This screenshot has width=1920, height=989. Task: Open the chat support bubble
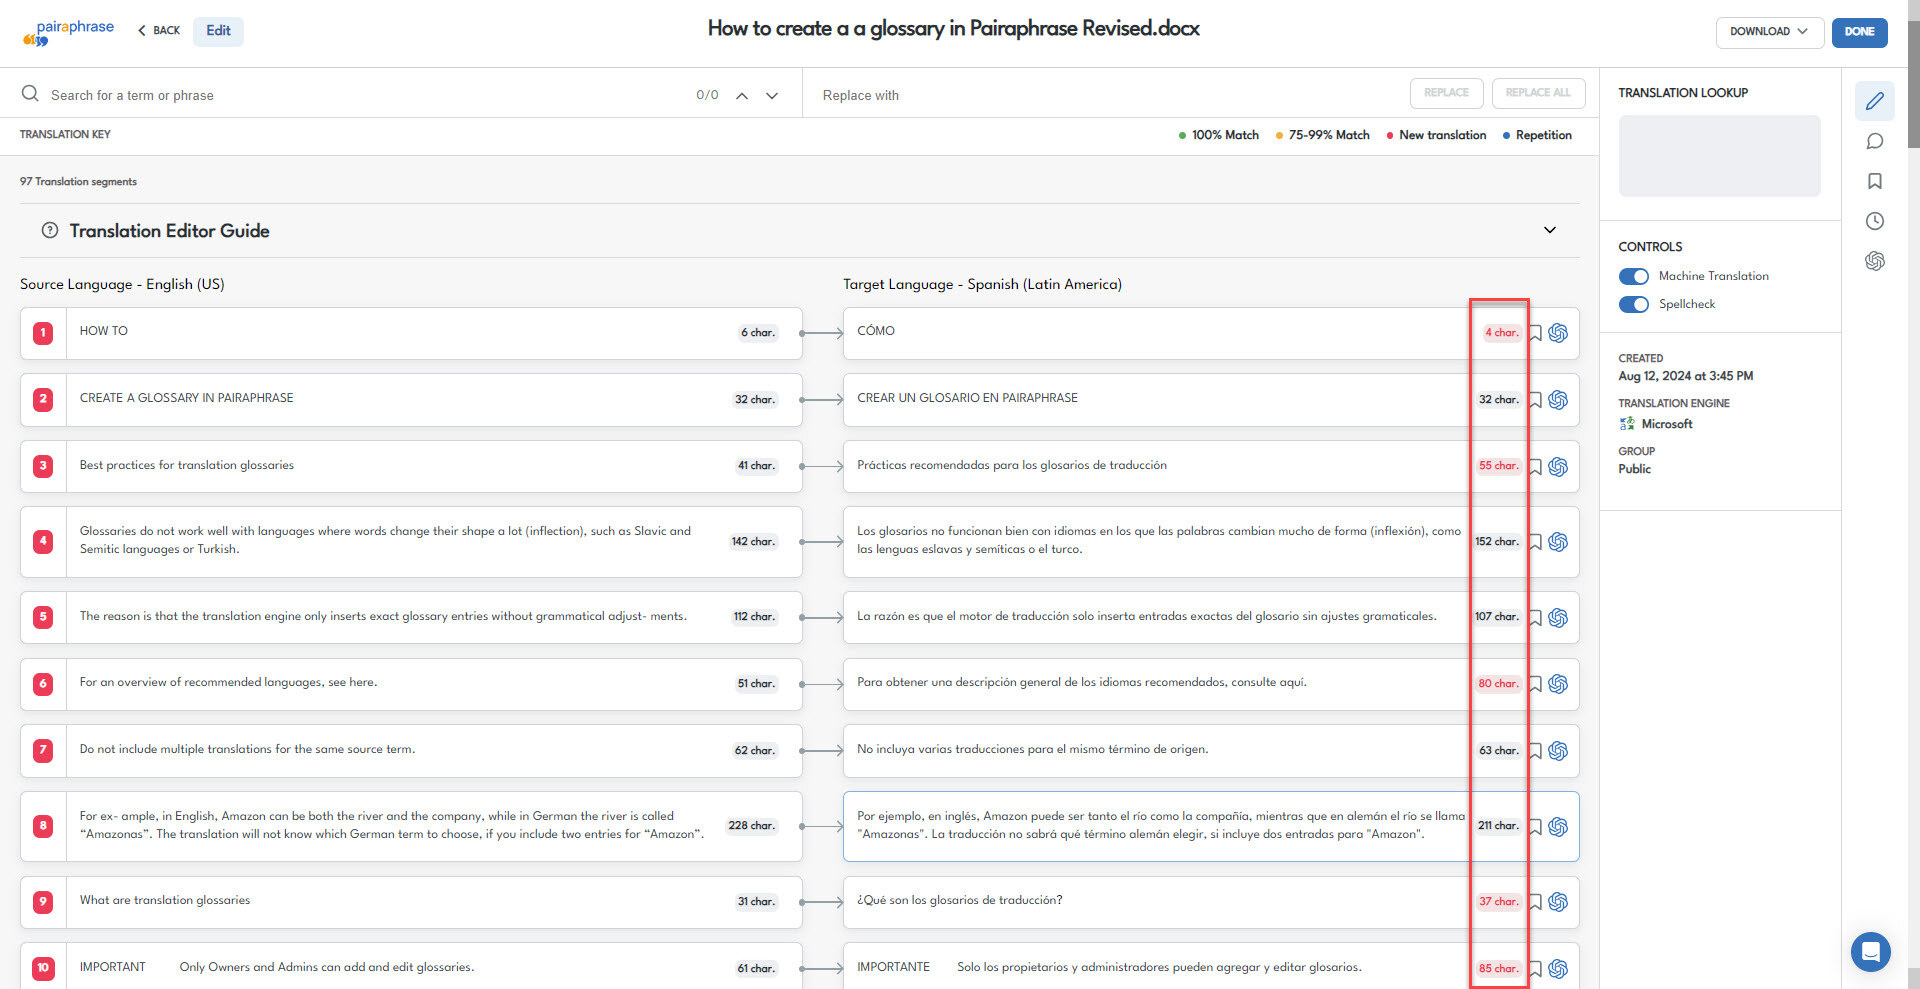pyautogui.click(x=1870, y=951)
